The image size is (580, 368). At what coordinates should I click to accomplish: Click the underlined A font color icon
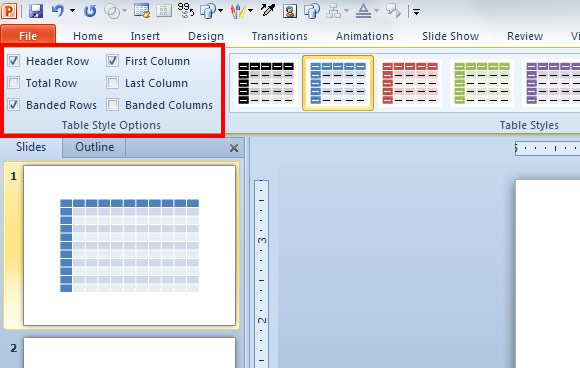click(363, 11)
